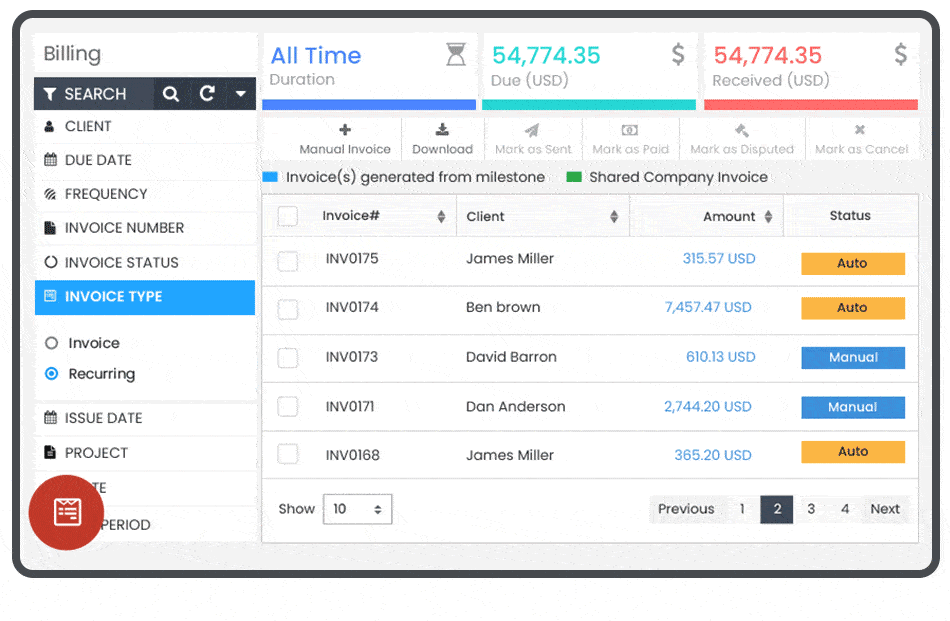Click the plus icon on Manual Invoice
The height and width of the screenshot is (621, 950).
point(344,129)
